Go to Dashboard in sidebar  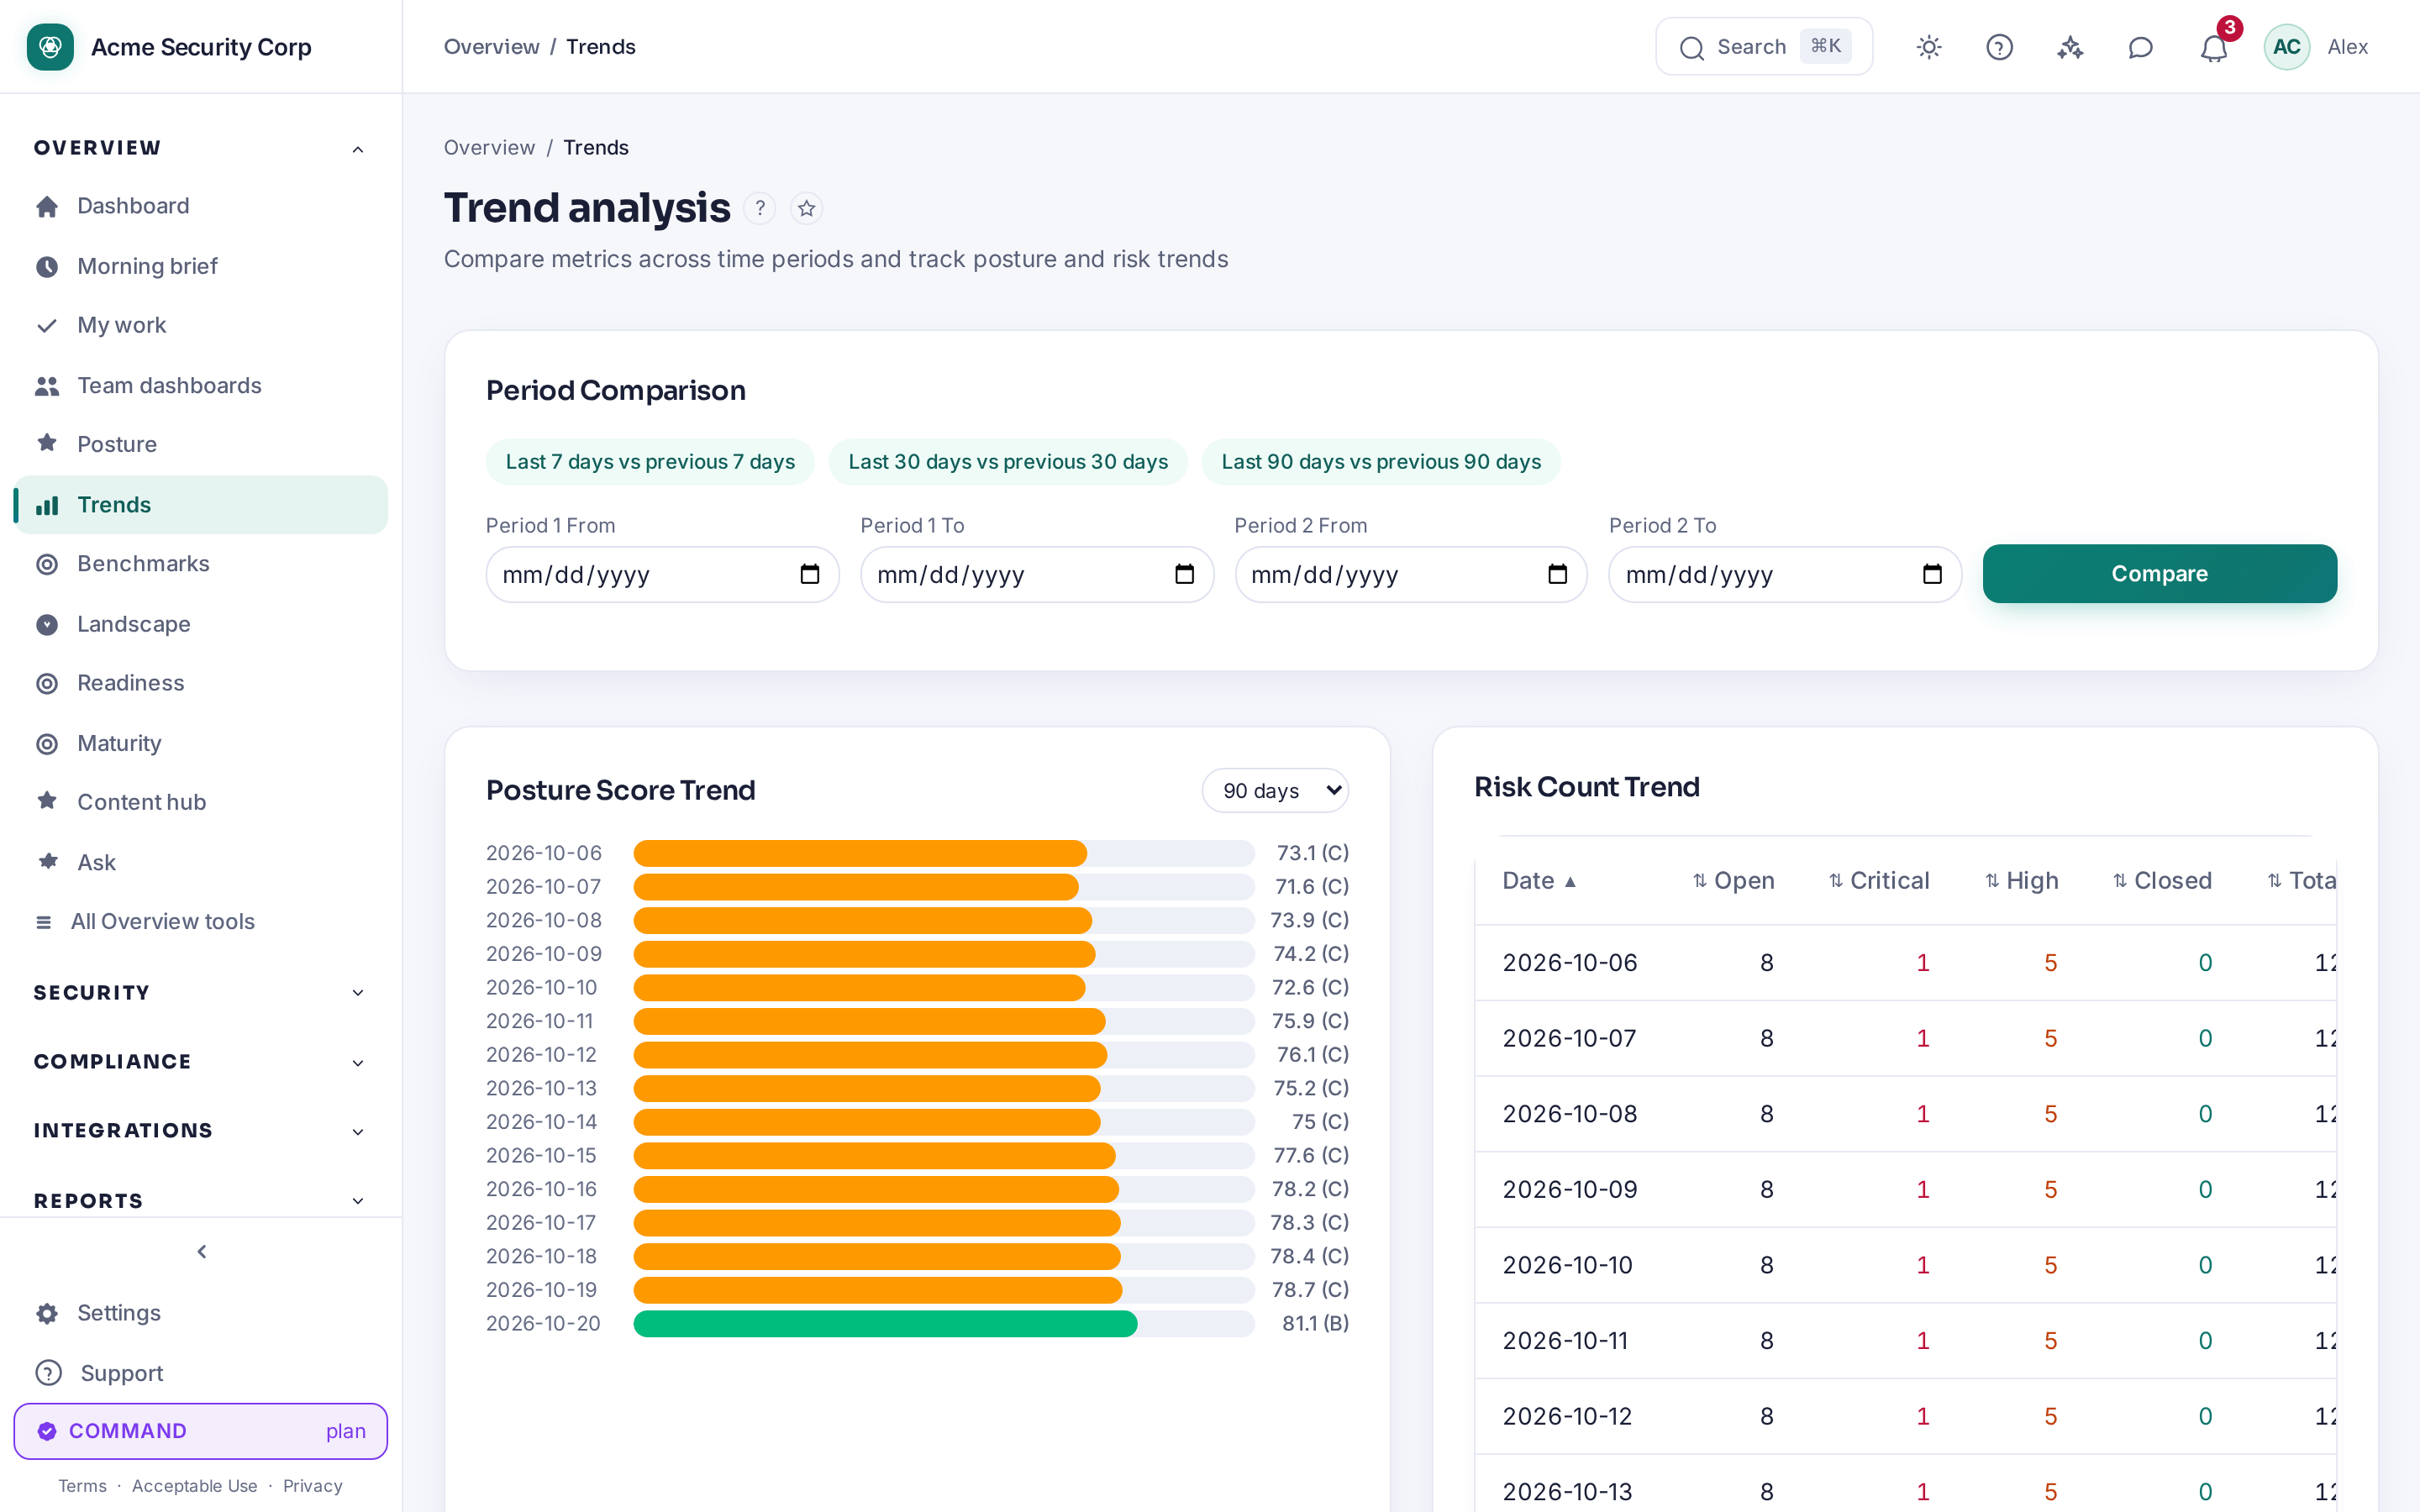[200, 206]
